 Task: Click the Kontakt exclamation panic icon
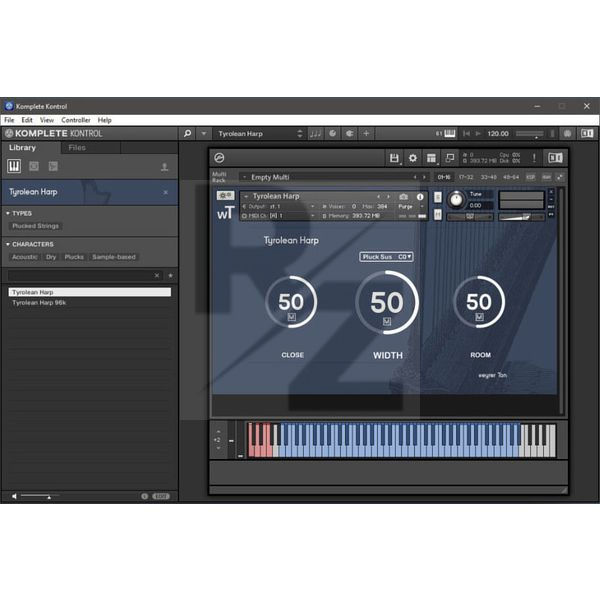coord(534,158)
